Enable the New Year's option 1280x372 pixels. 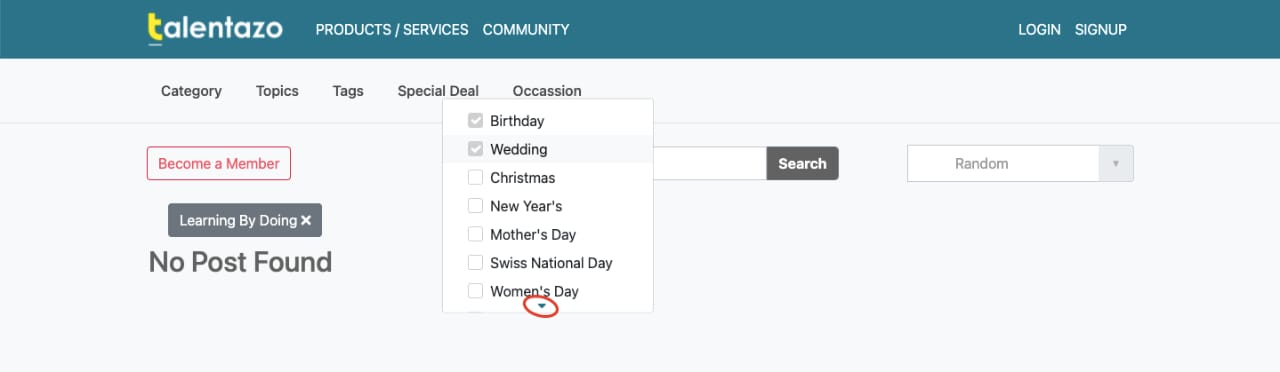click(475, 206)
